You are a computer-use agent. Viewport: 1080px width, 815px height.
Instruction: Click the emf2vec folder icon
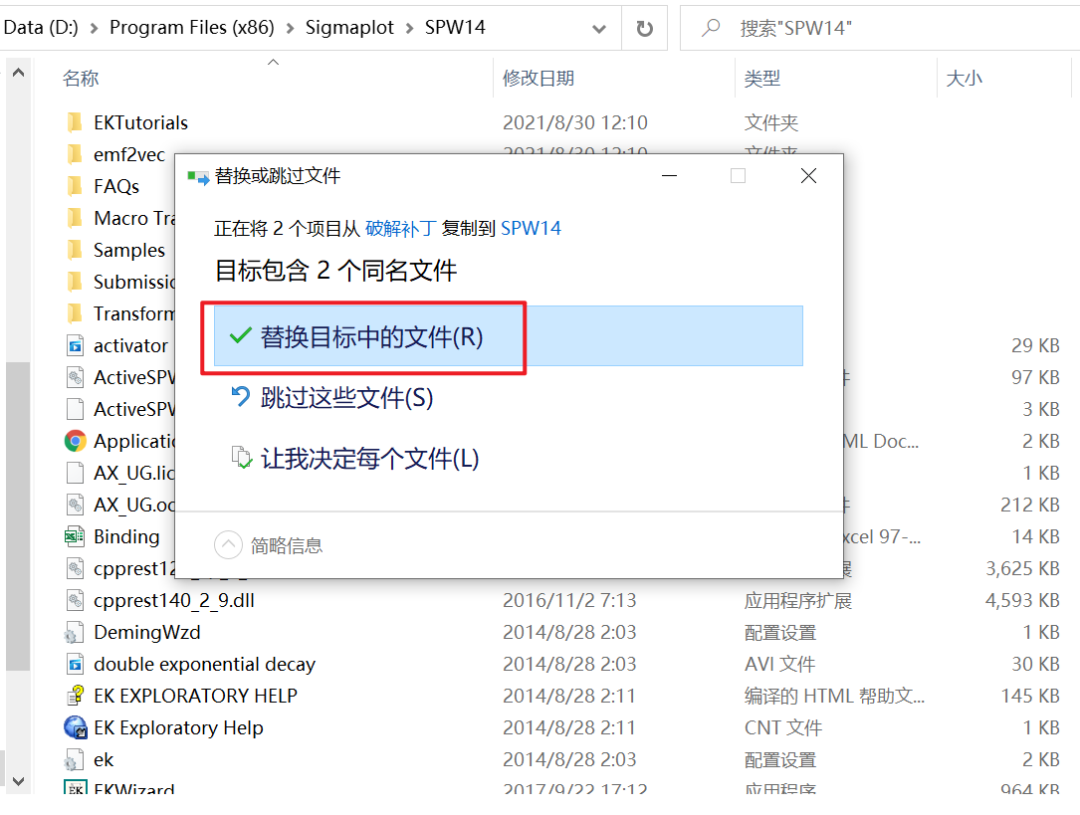(x=74, y=154)
